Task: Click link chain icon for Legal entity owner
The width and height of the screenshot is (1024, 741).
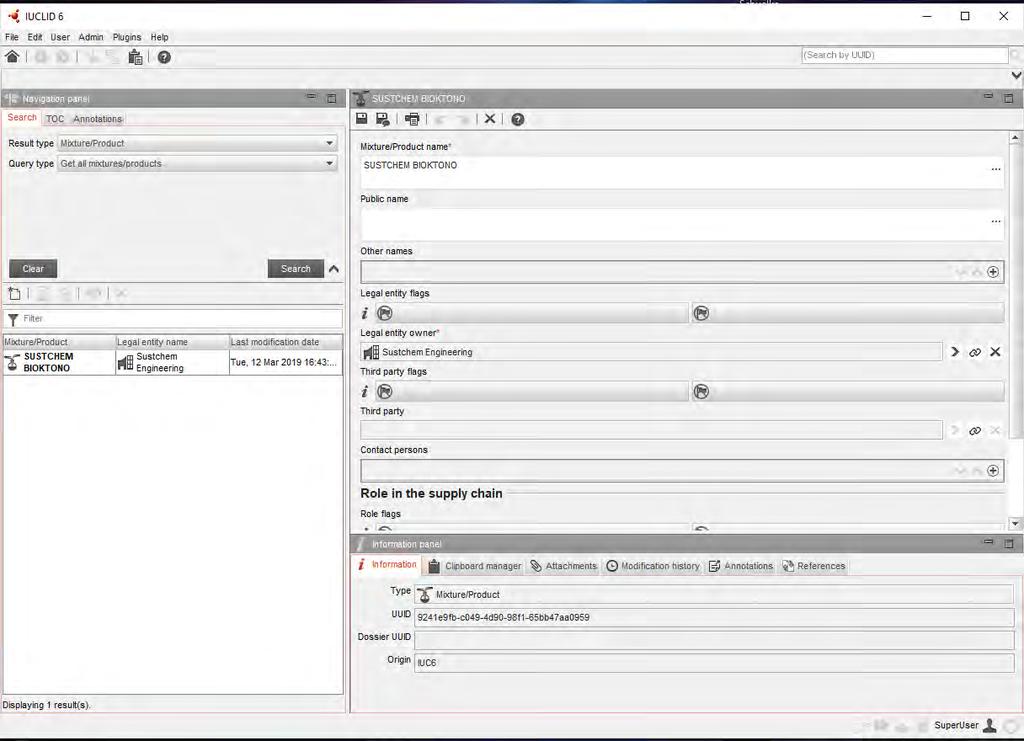Action: 975,353
